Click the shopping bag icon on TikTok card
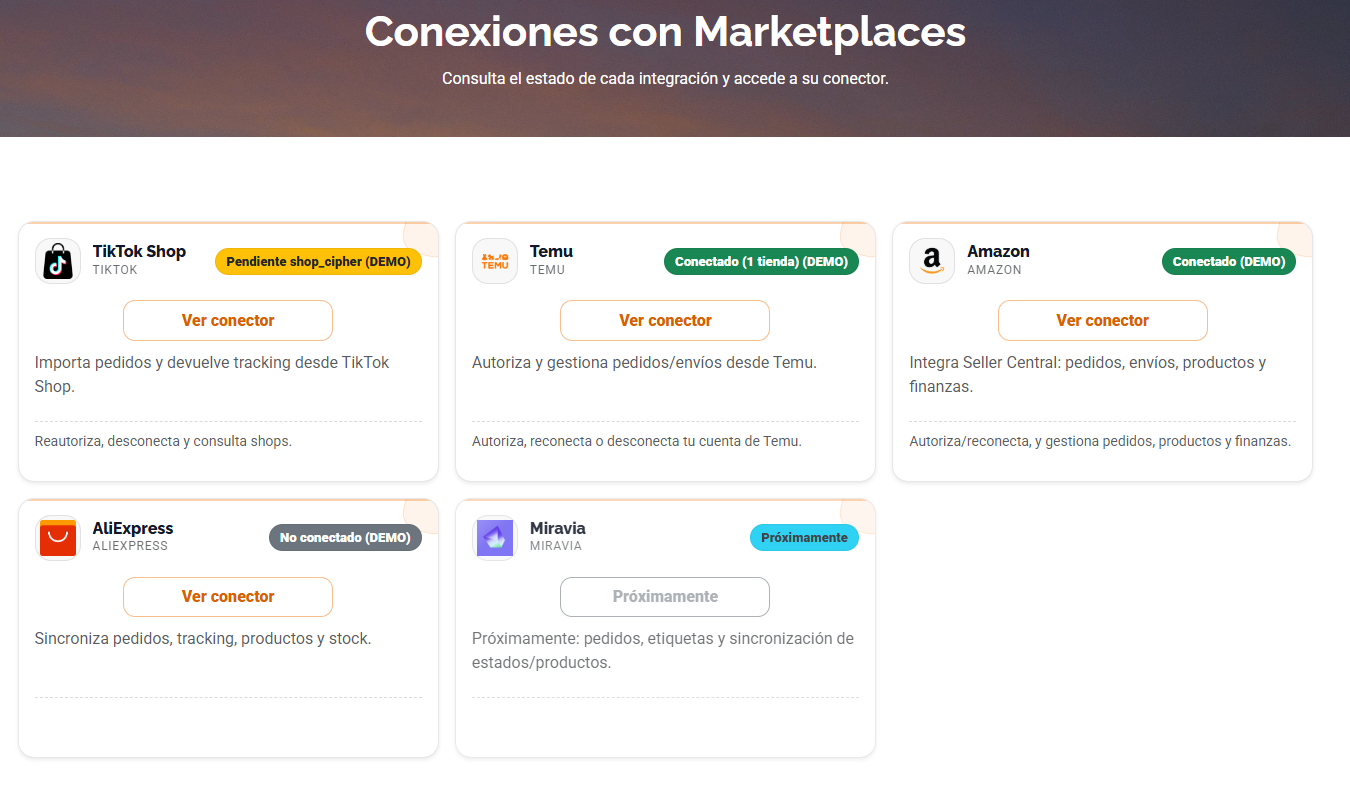The height and width of the screenshot is (787, 1350). coord(57,260)
